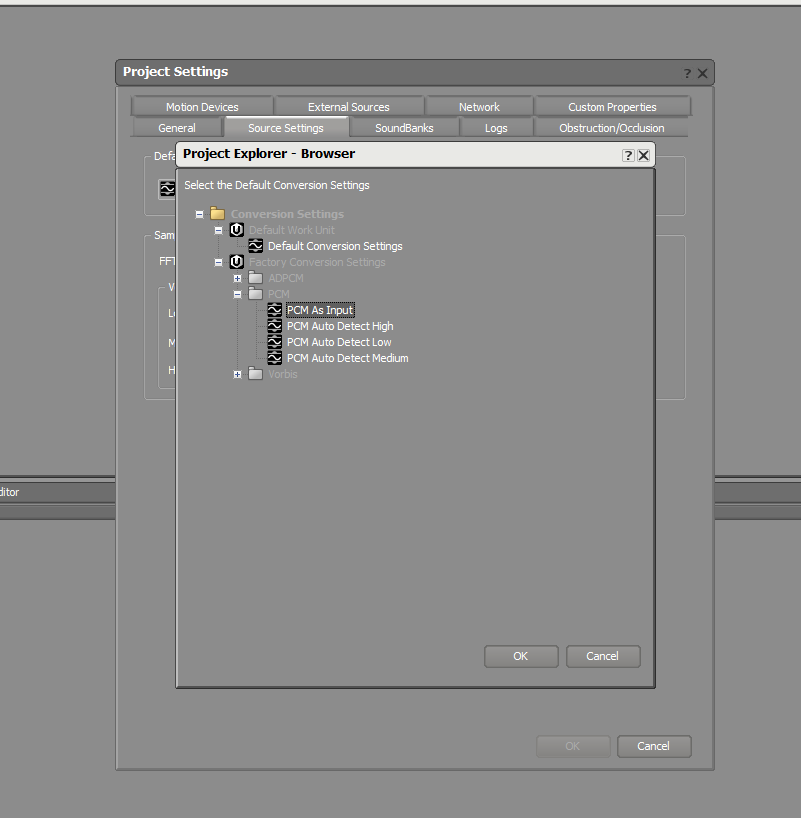Viewport: 801px width, 818px height.
Task: Click the Default Work Unit icon
Action: click(x=236, y=230)
